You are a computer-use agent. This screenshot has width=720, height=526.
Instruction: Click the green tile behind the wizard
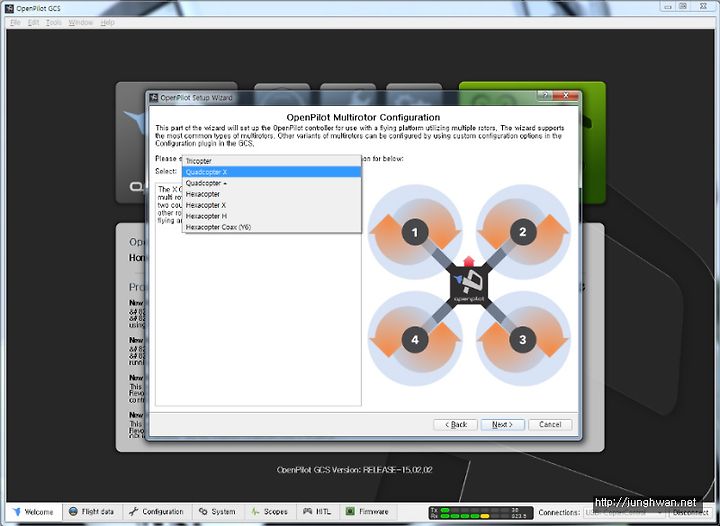point(592,142)
